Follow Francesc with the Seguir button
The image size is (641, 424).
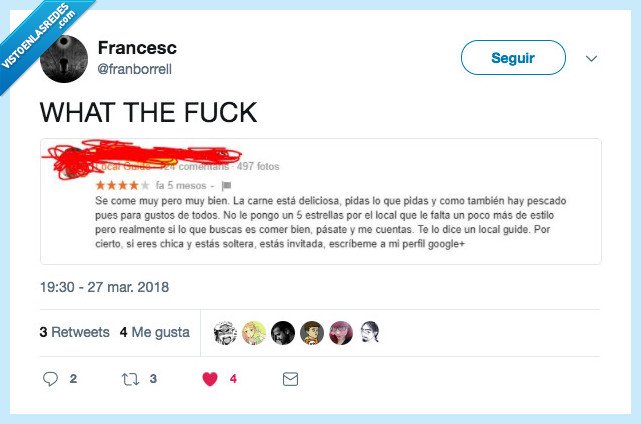pos(513,58)
